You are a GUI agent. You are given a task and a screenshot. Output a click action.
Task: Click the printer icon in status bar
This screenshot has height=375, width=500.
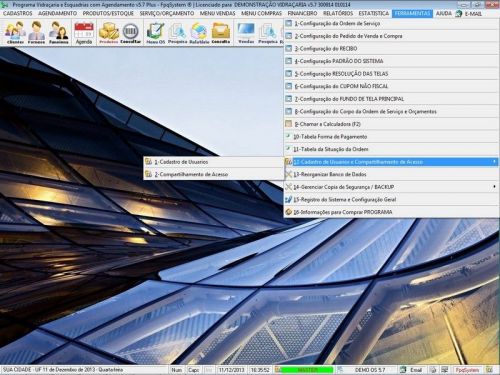[x=433, y=370]
